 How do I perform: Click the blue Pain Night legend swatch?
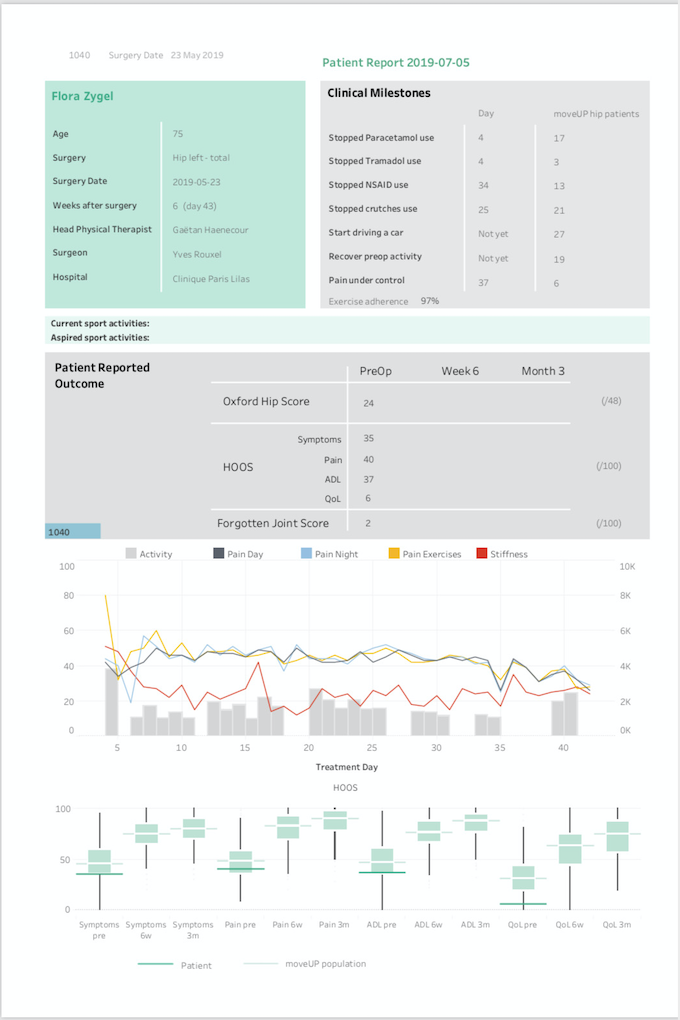click(x=306, y=554)
